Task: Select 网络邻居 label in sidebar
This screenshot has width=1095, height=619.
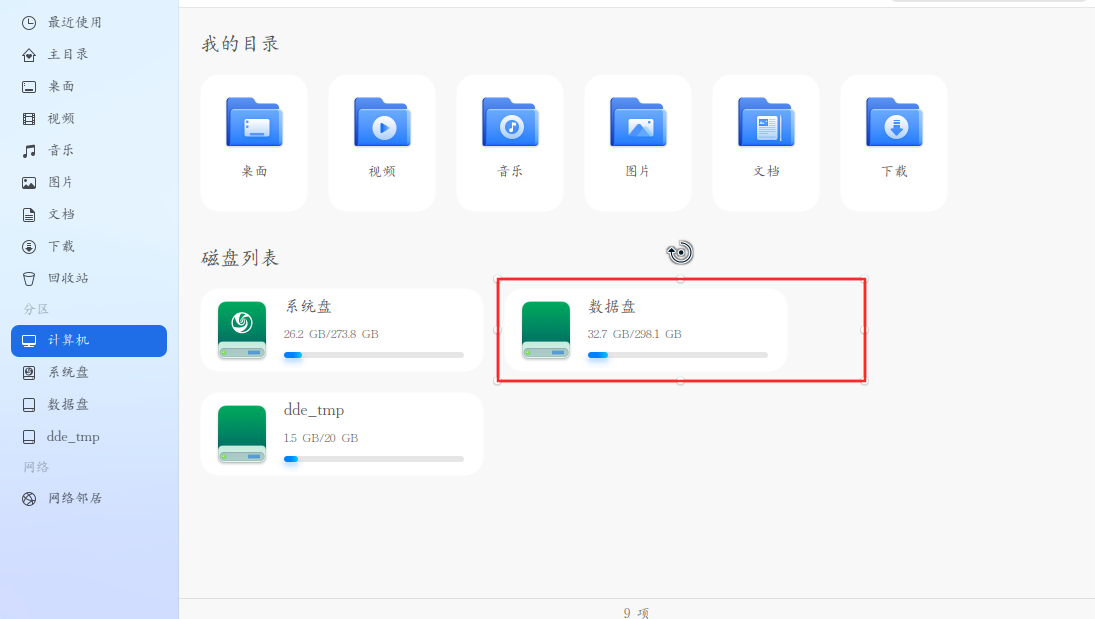Action: 75,498
